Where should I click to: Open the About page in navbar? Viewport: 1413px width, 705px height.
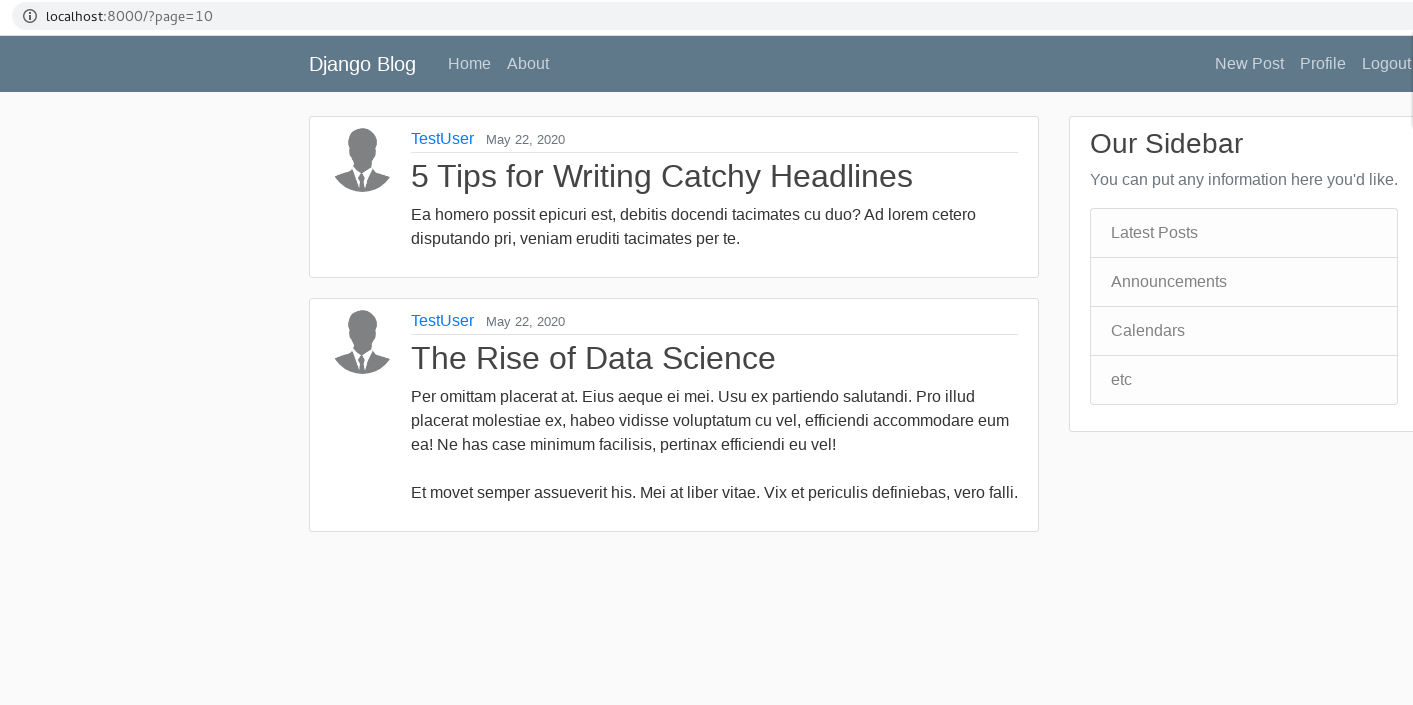pyautogui.click(x=528, y=64)
